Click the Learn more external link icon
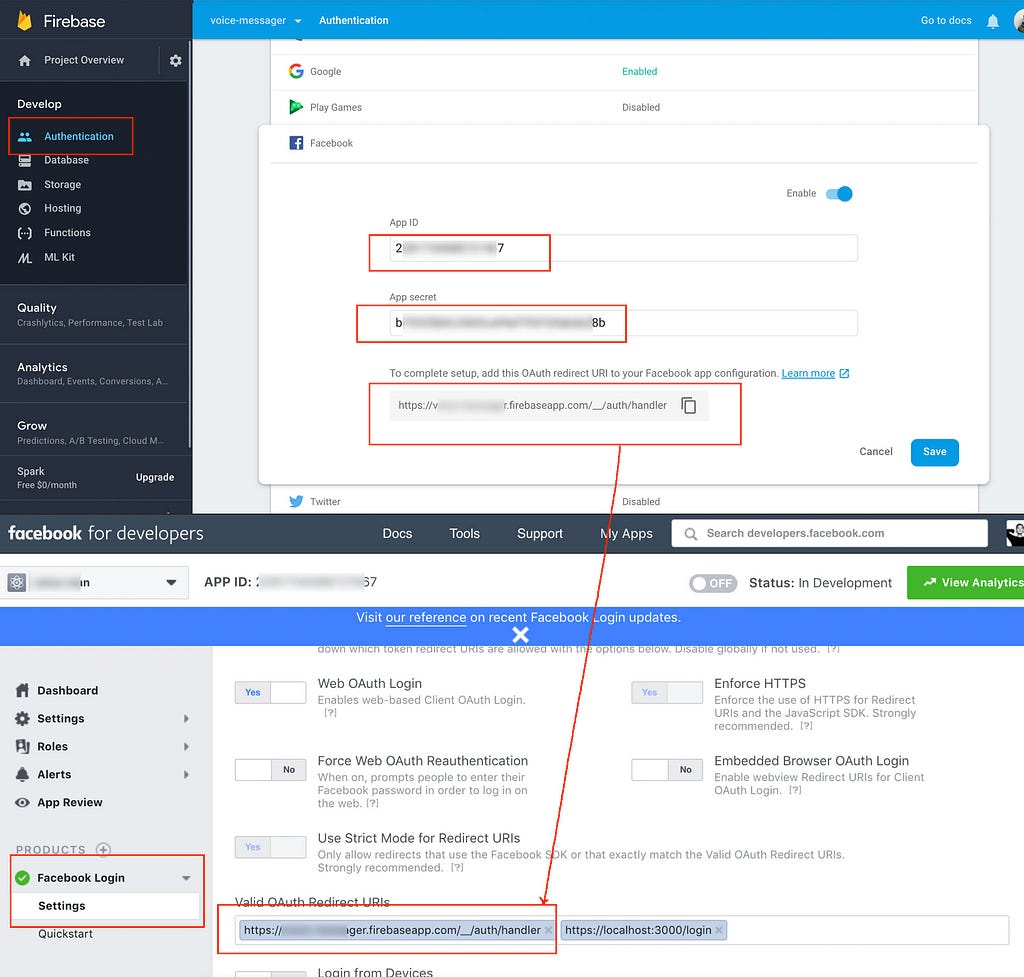The height and width of the screenshot is (977, 1024). tap(844, 374)
